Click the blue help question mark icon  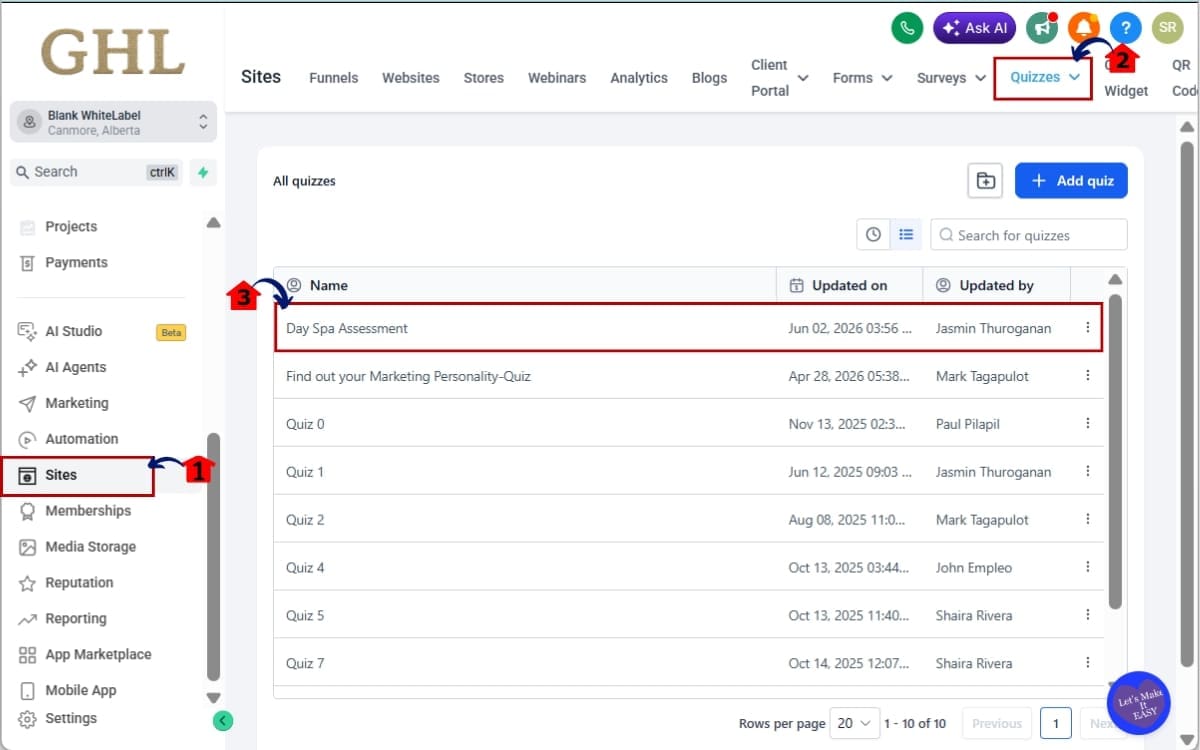pyautogui.click(x=1126, y=28)
